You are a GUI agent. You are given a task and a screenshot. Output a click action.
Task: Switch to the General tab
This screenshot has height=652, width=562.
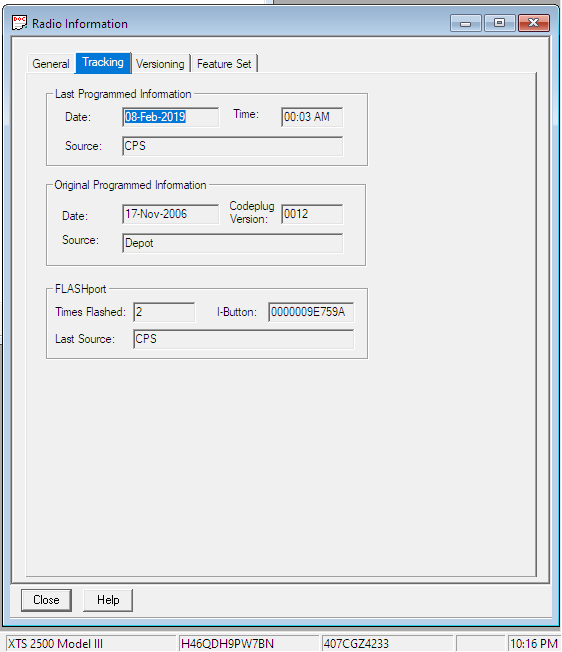[51, 64]
